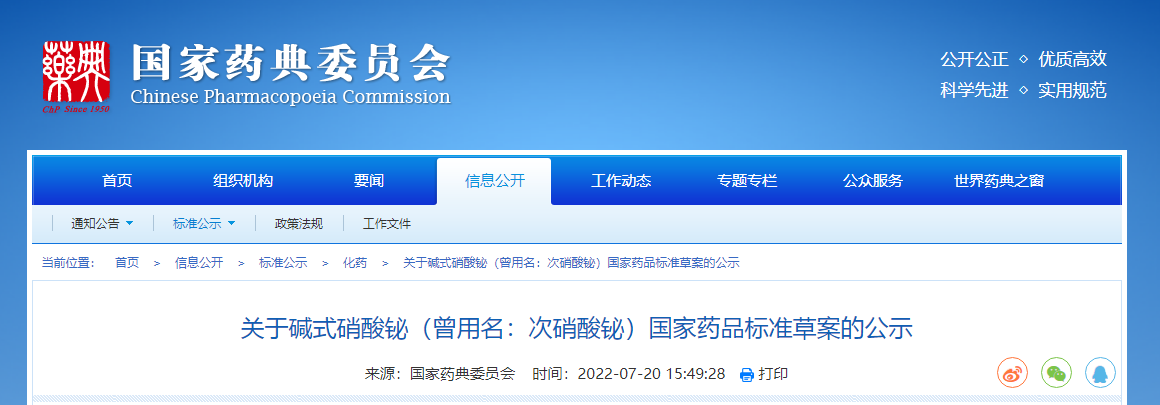Viewport: 1160px width, 405px height.
Task: Click the 当前位置 label
Action: coord(69,263)
